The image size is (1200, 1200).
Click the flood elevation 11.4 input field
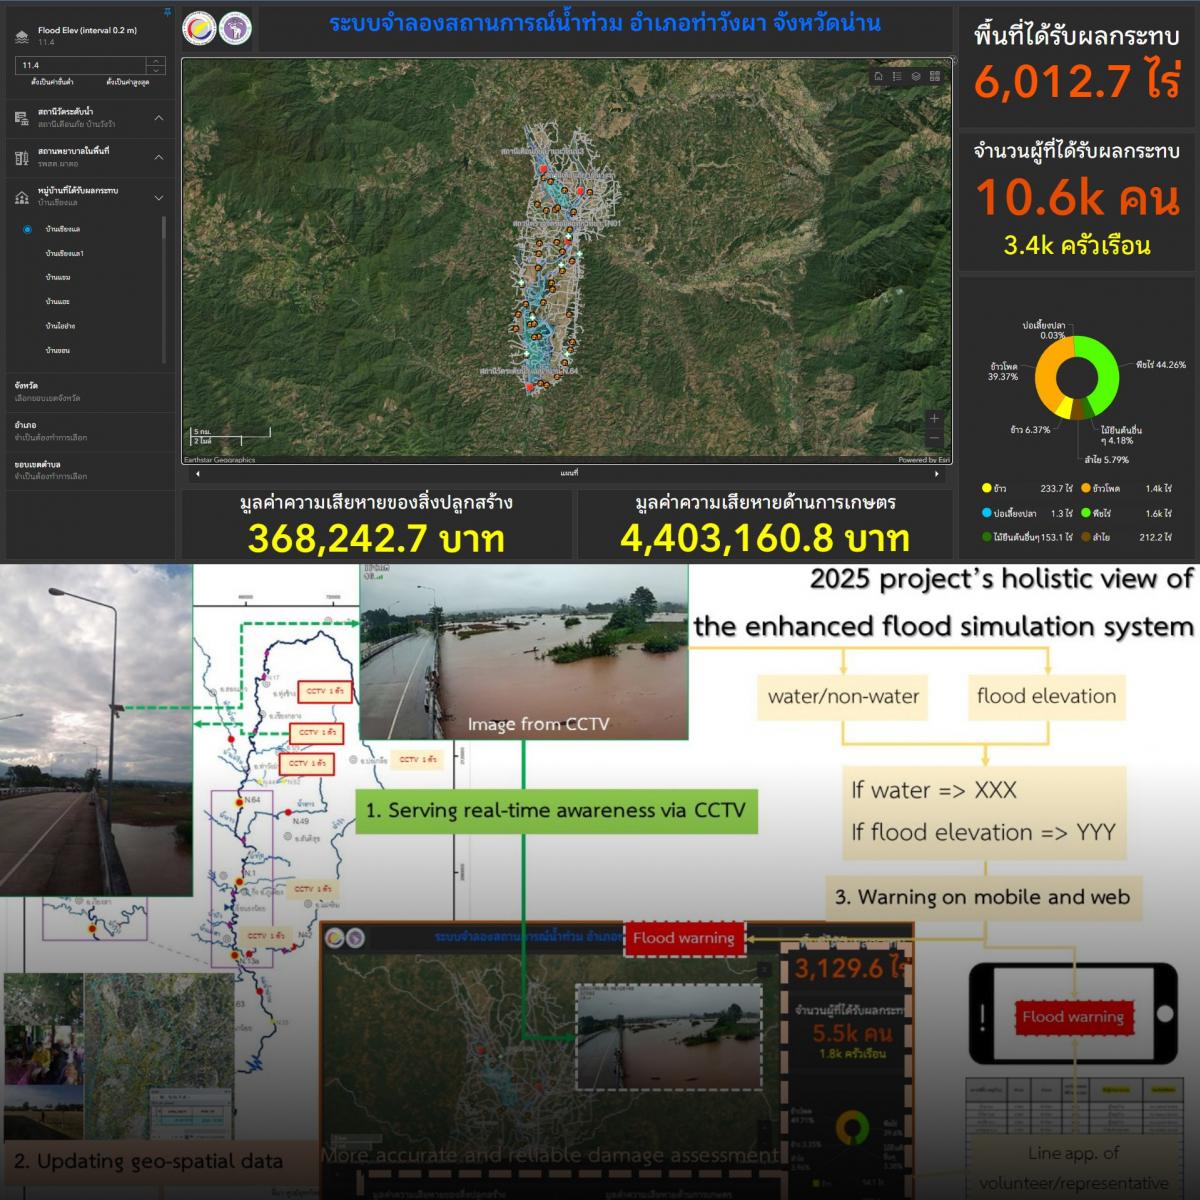(x=80, y=65)
